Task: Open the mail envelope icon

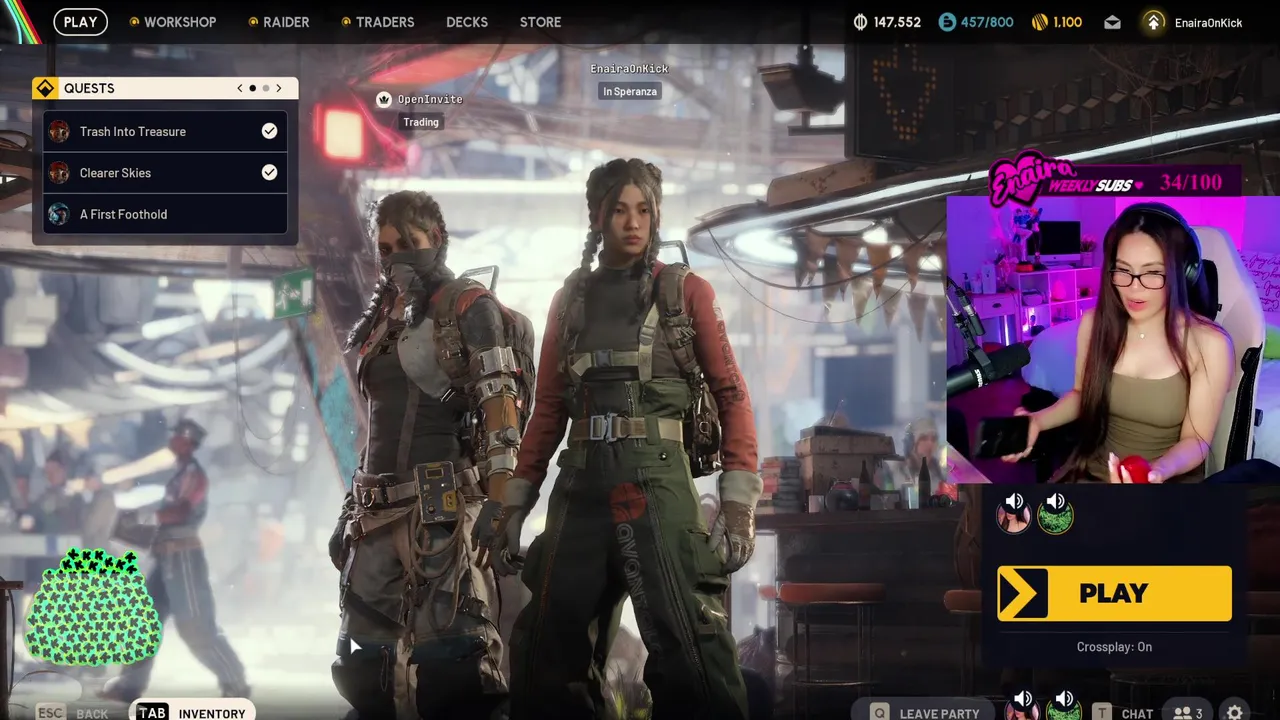Action: (1112, 22)
